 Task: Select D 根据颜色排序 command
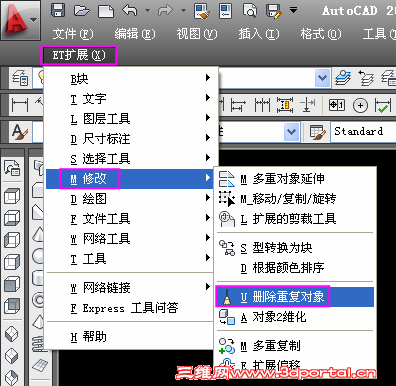[295, 268]
